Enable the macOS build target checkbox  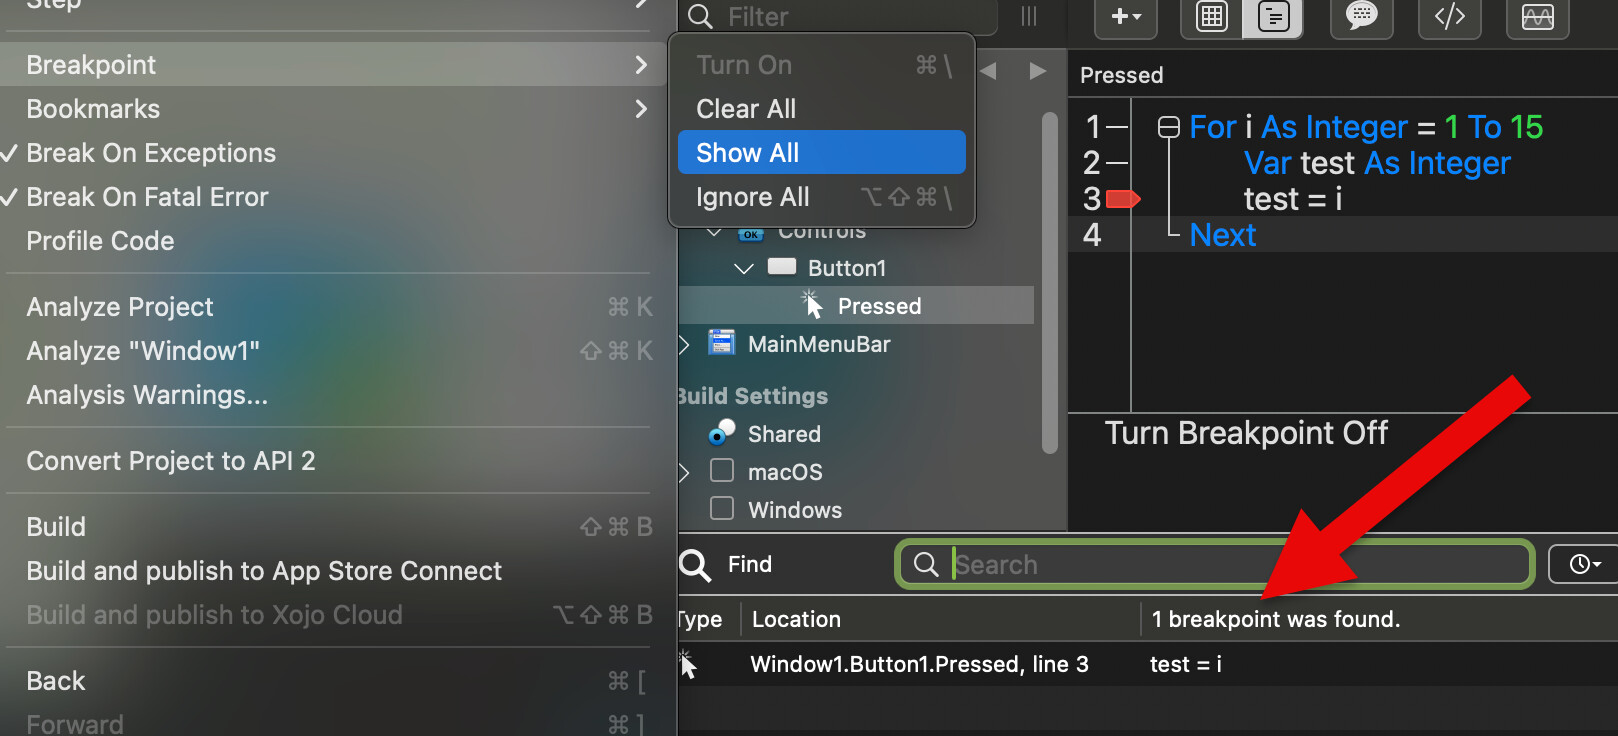(x=721, y=471)
